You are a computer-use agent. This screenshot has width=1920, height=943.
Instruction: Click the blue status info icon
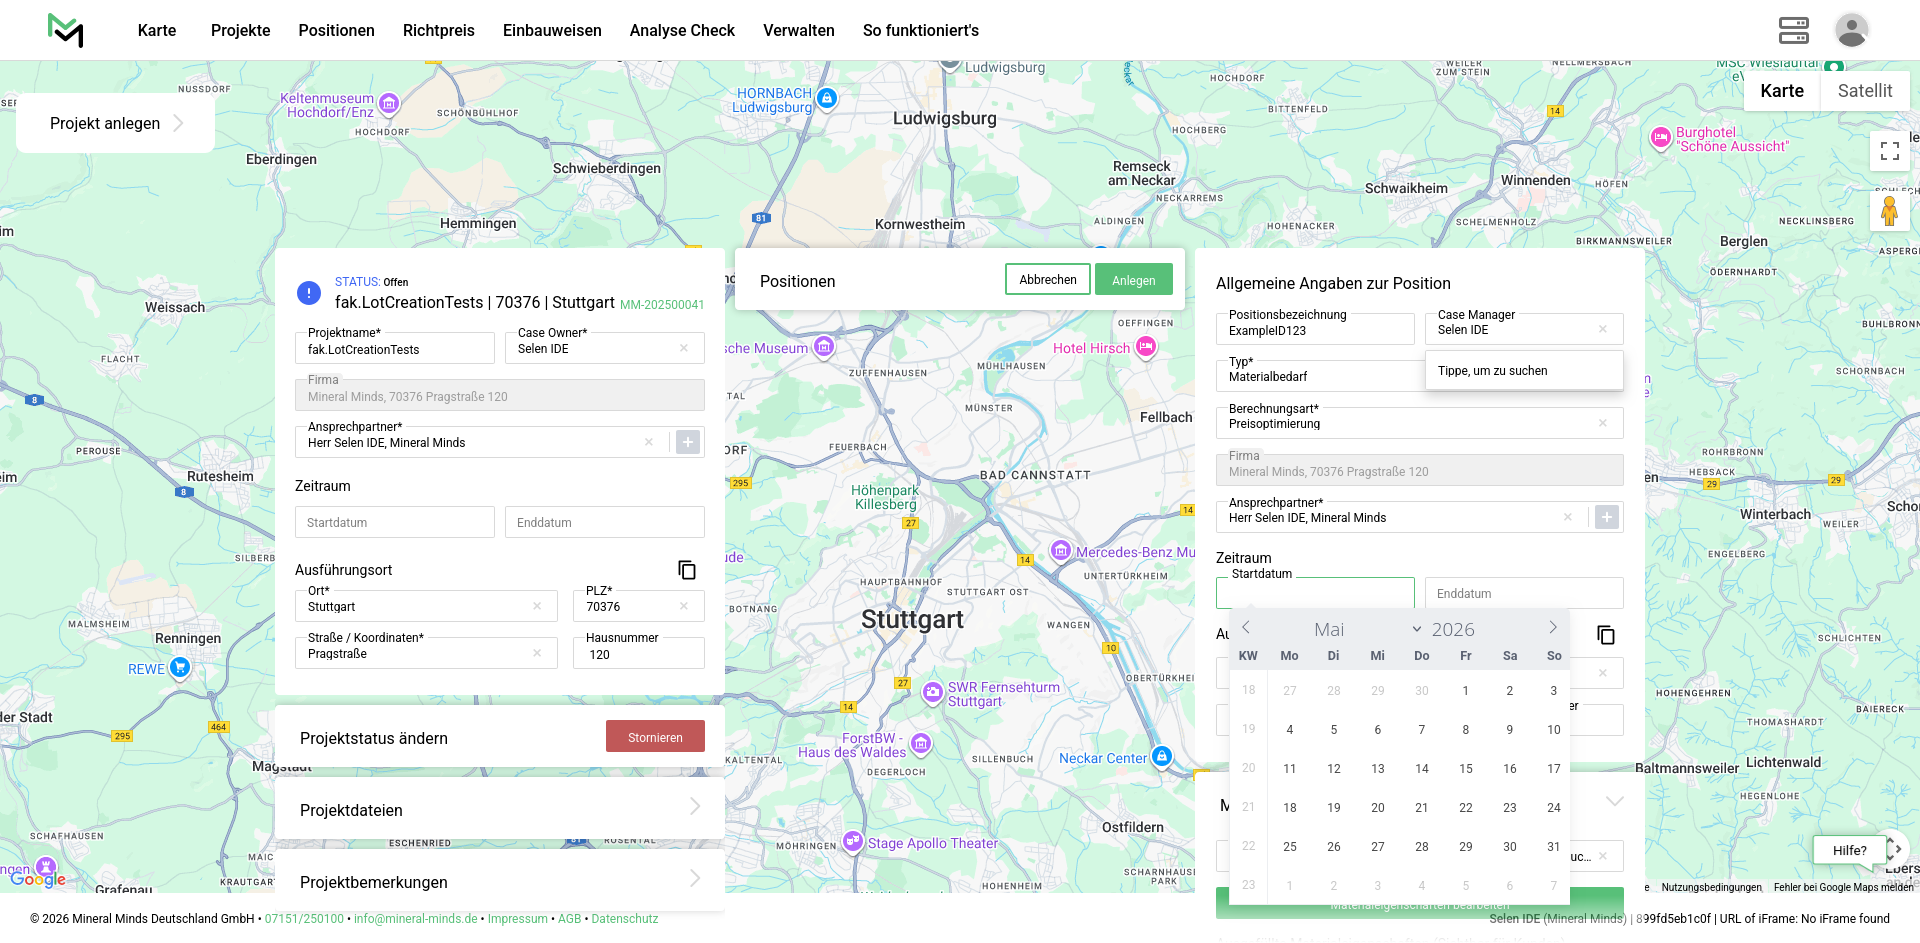click(x=309, y=293)
